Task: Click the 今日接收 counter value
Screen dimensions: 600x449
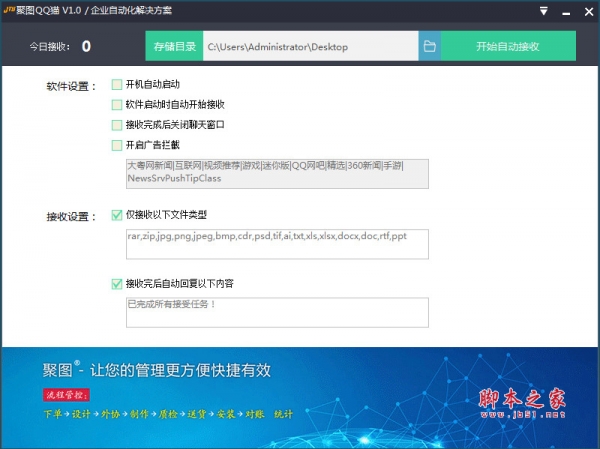Action: pos(86,46)
